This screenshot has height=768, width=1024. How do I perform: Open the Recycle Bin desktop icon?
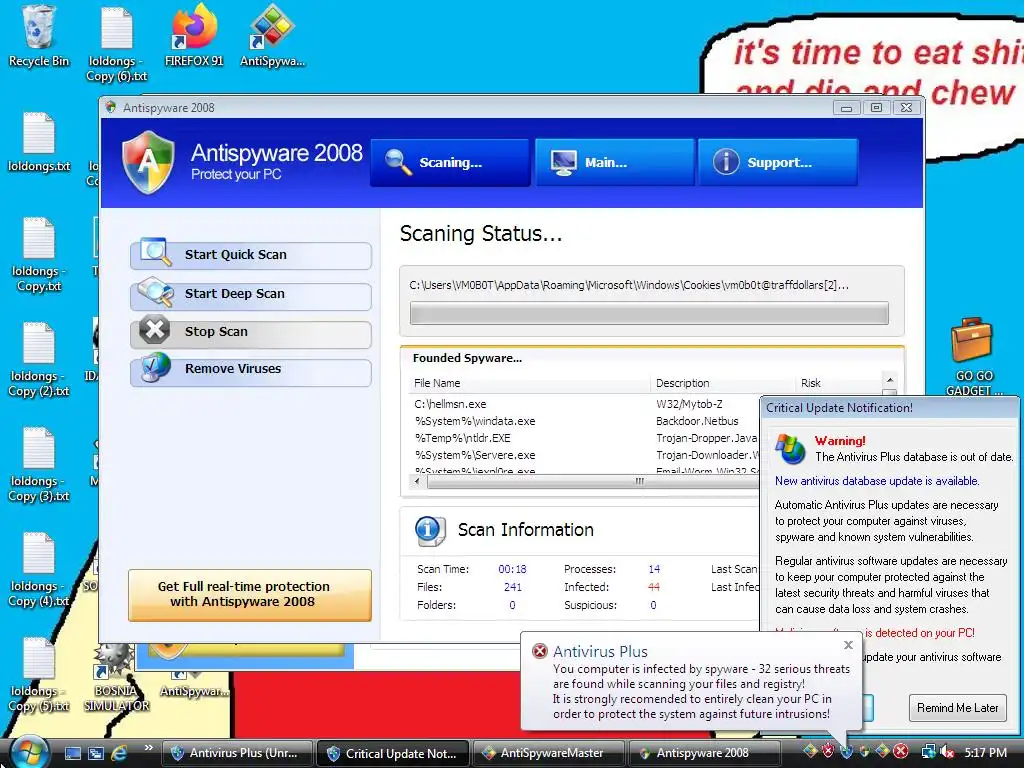pyautogui.click(x=38, y=36)
